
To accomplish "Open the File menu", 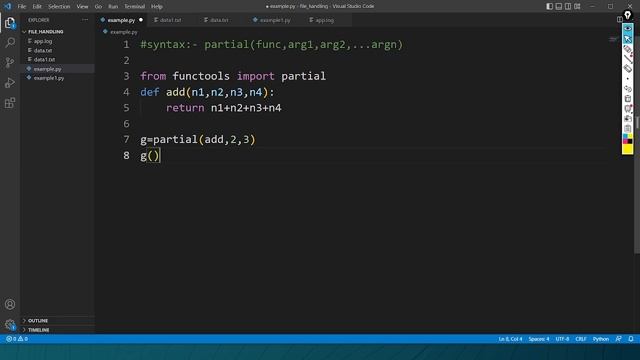I will 22,7.
